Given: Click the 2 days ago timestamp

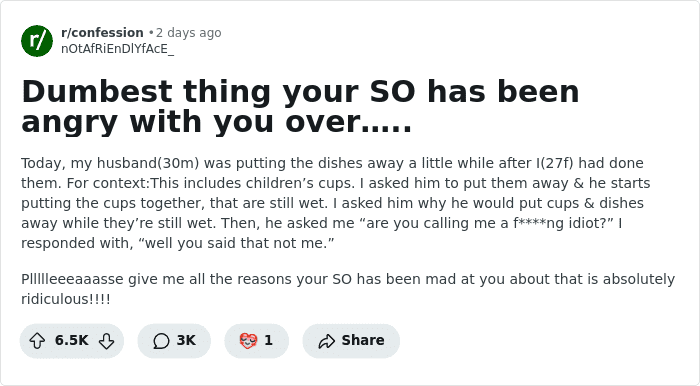Looking at the screenshot, I should (188, 33).
